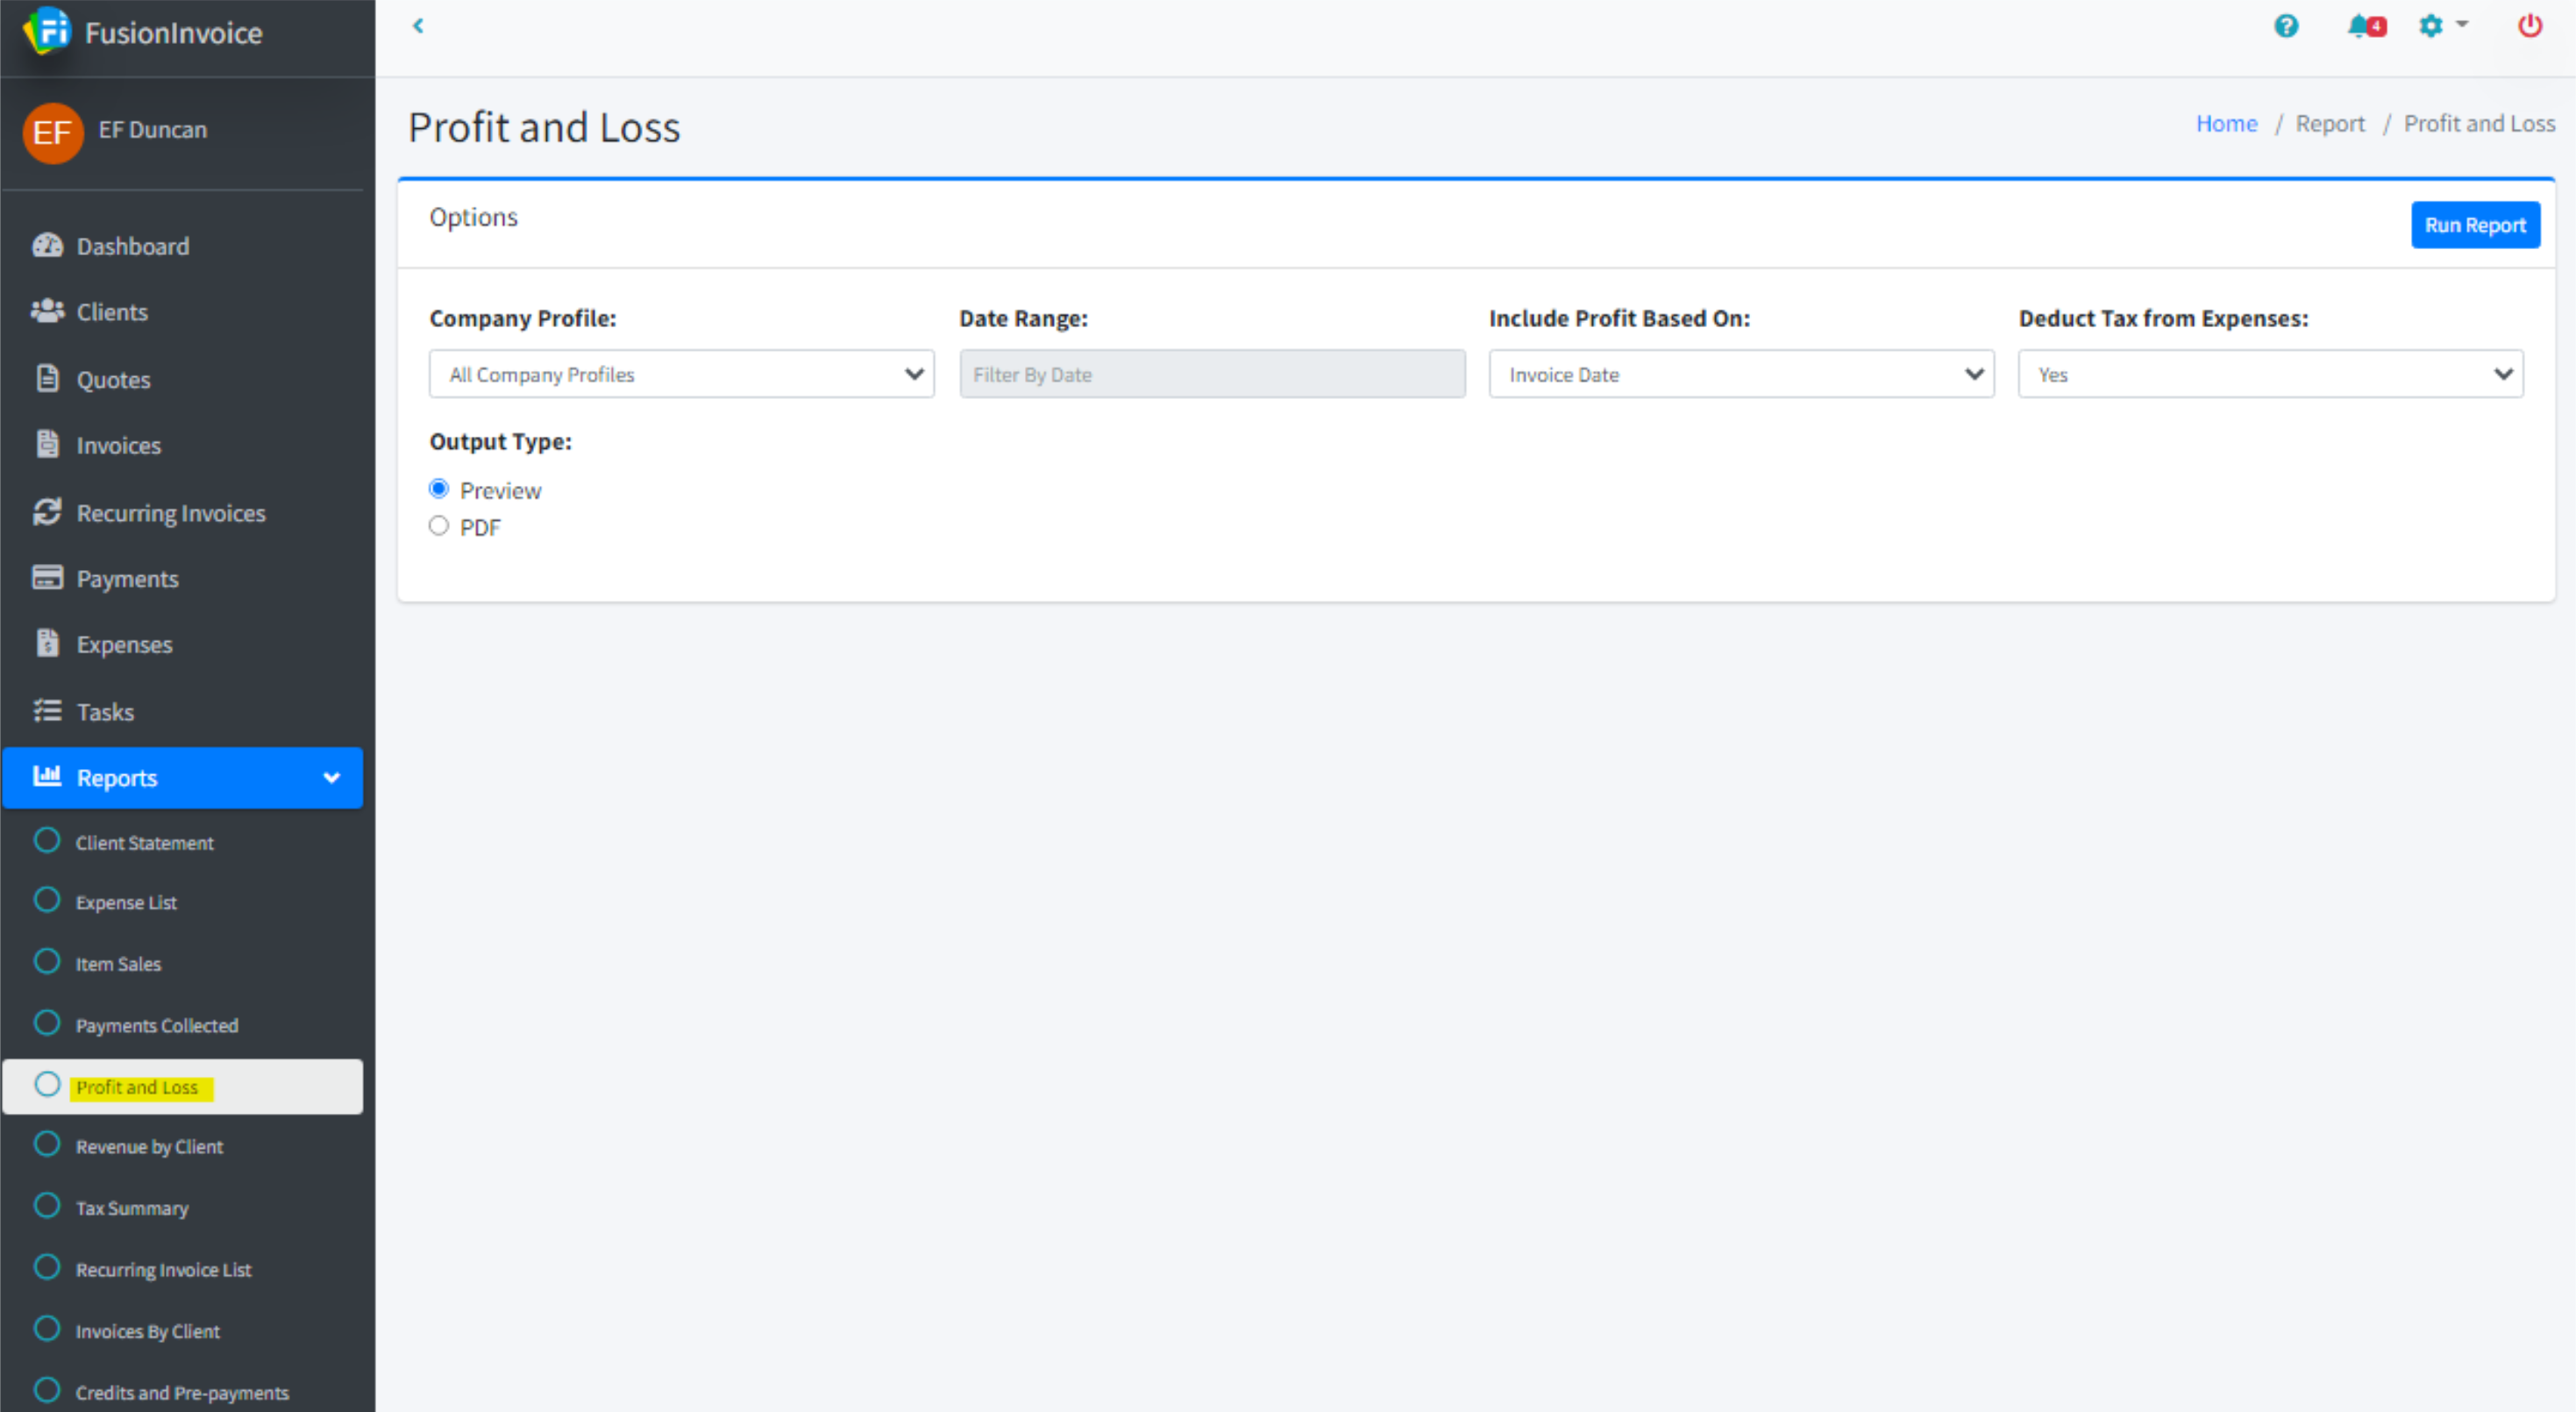Click the Filter By Date field
2576x1412 pixels.
(1212, 374)
